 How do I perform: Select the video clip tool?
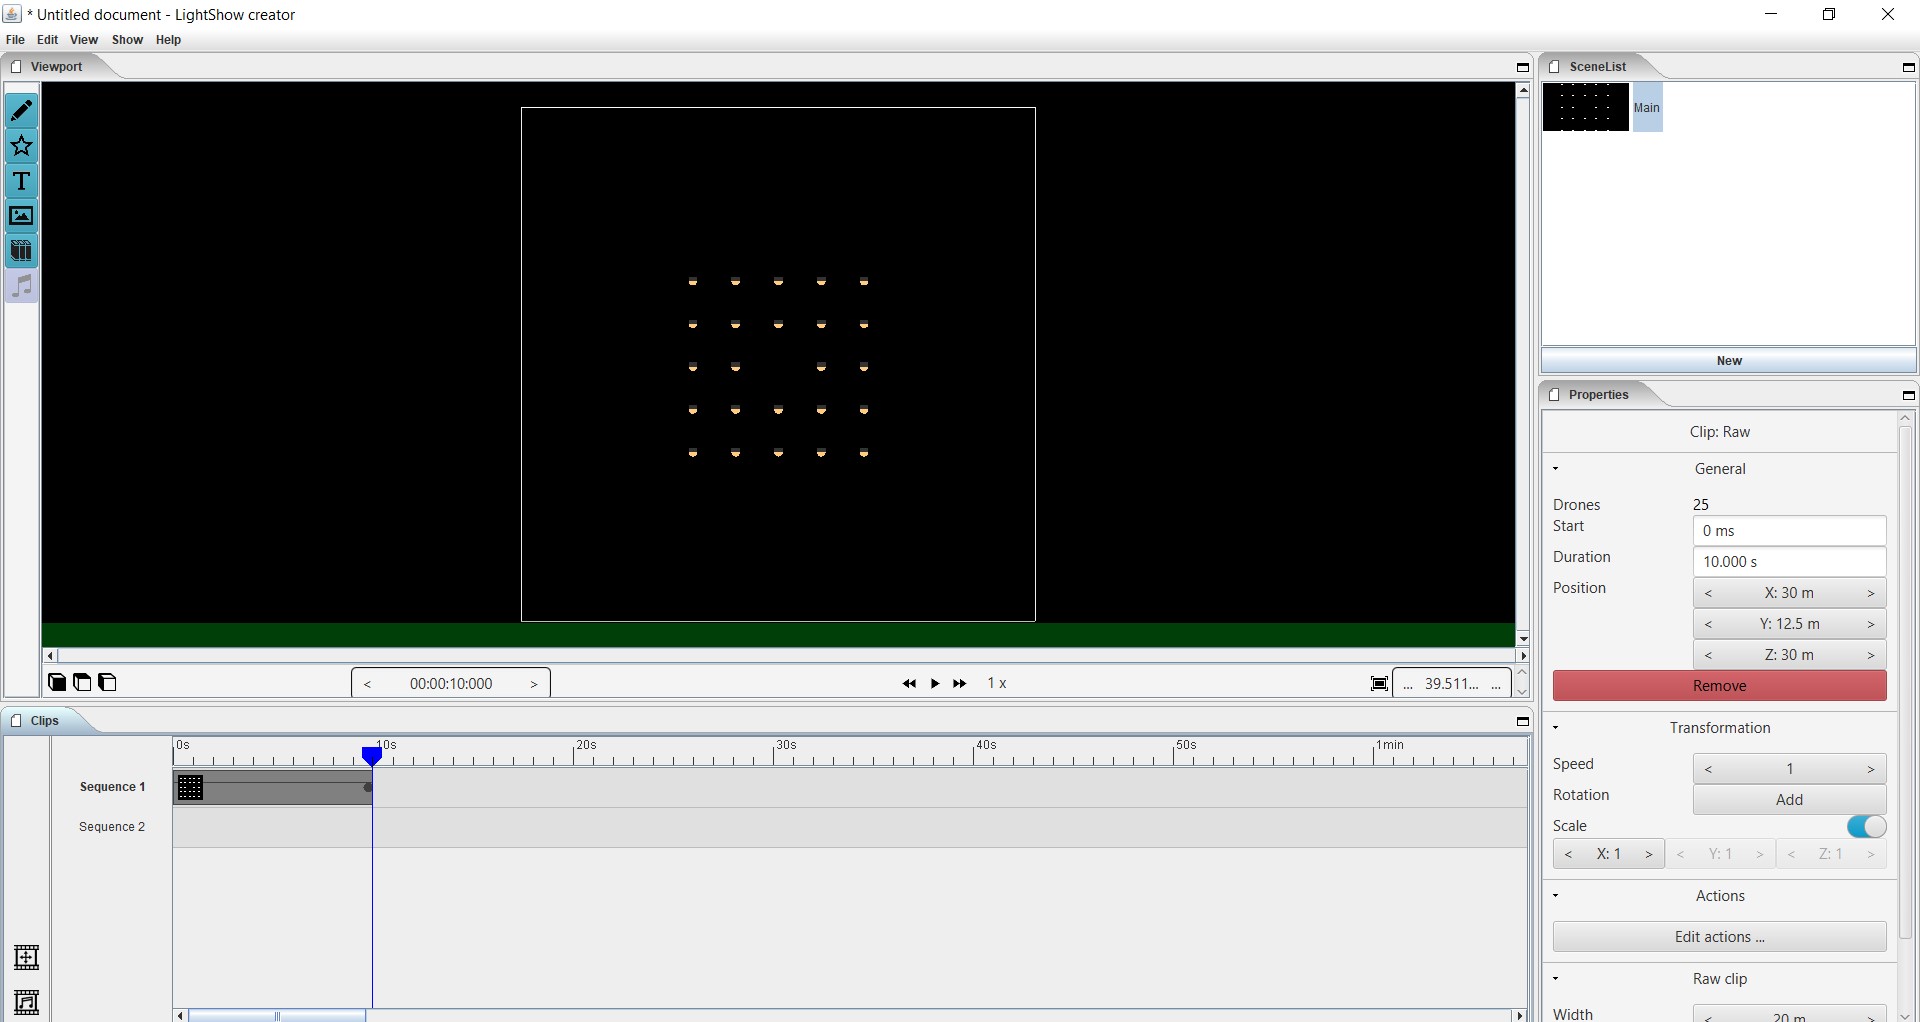(x=21, y=251)
